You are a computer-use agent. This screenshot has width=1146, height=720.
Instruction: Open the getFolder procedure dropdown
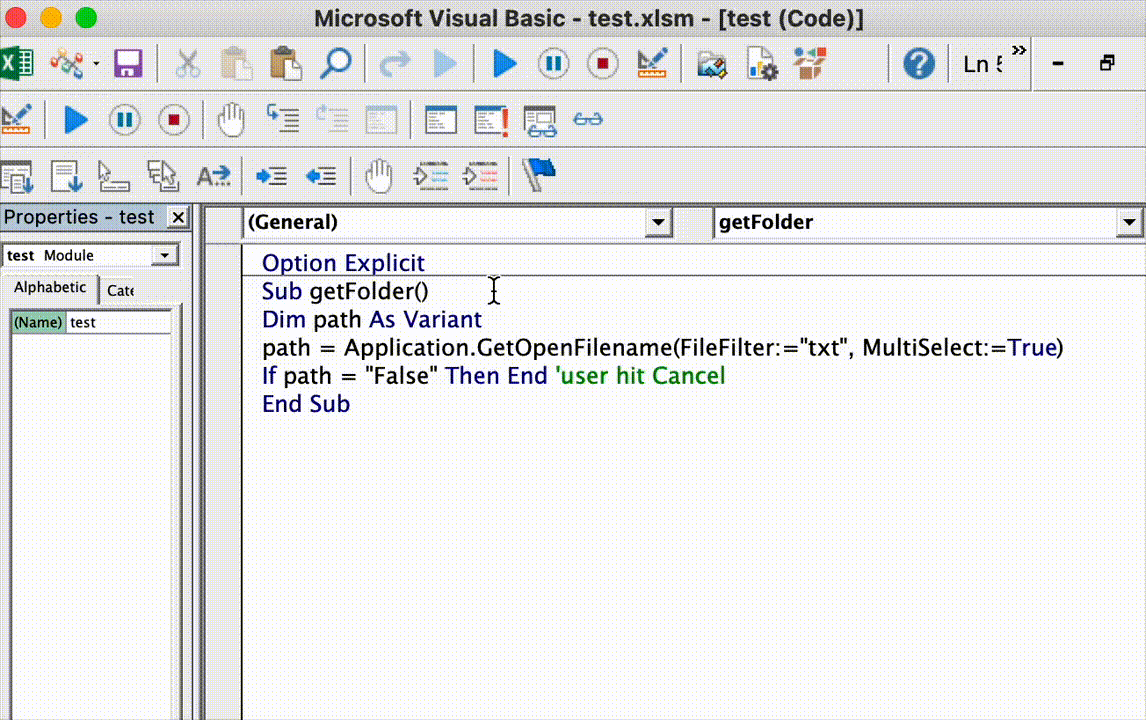tap(1129, 222)
